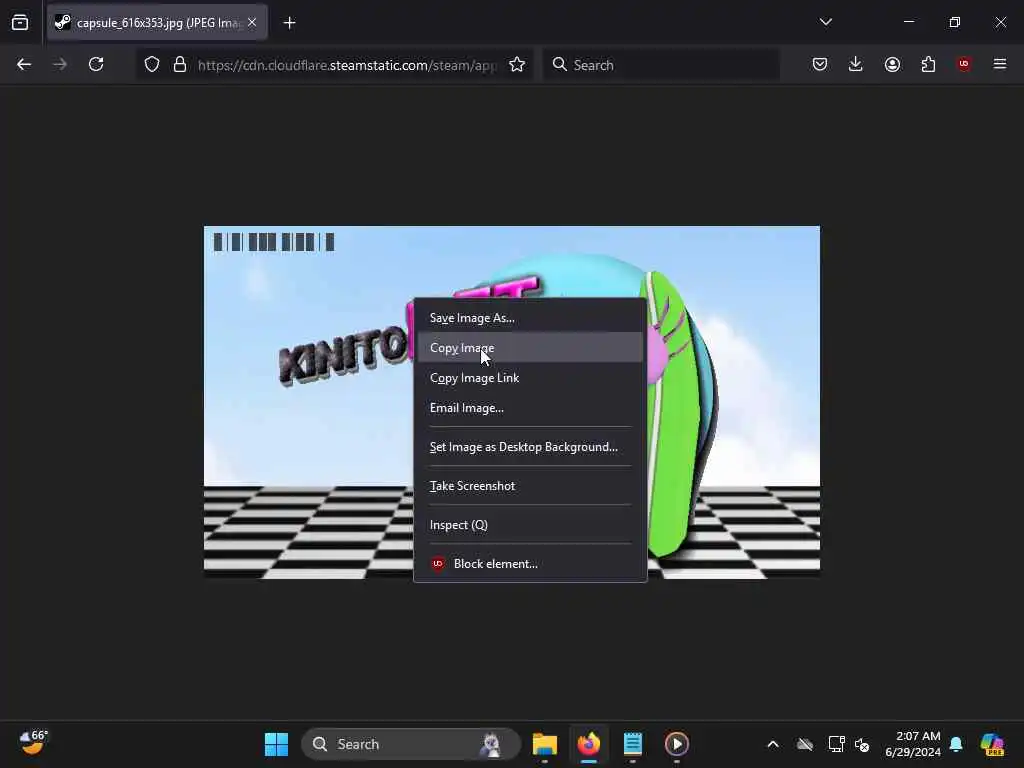
Task: Choose Copy Image from context menu
Action: 530,347
